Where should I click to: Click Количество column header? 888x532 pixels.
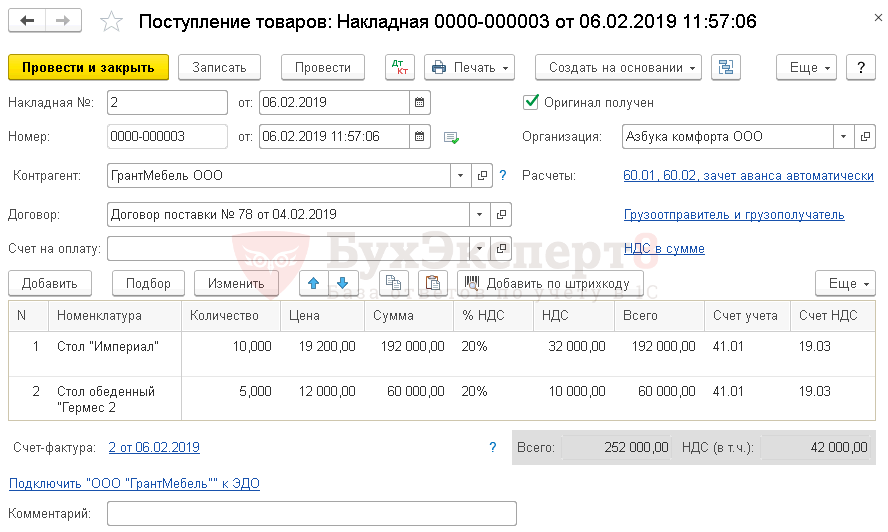pyautogui.click(x=230, y=316)
